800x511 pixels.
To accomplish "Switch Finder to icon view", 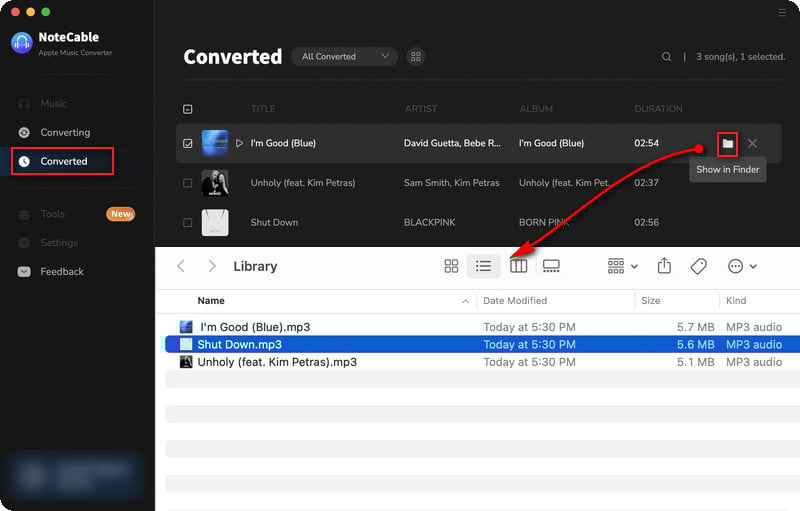I will point(451,266).
